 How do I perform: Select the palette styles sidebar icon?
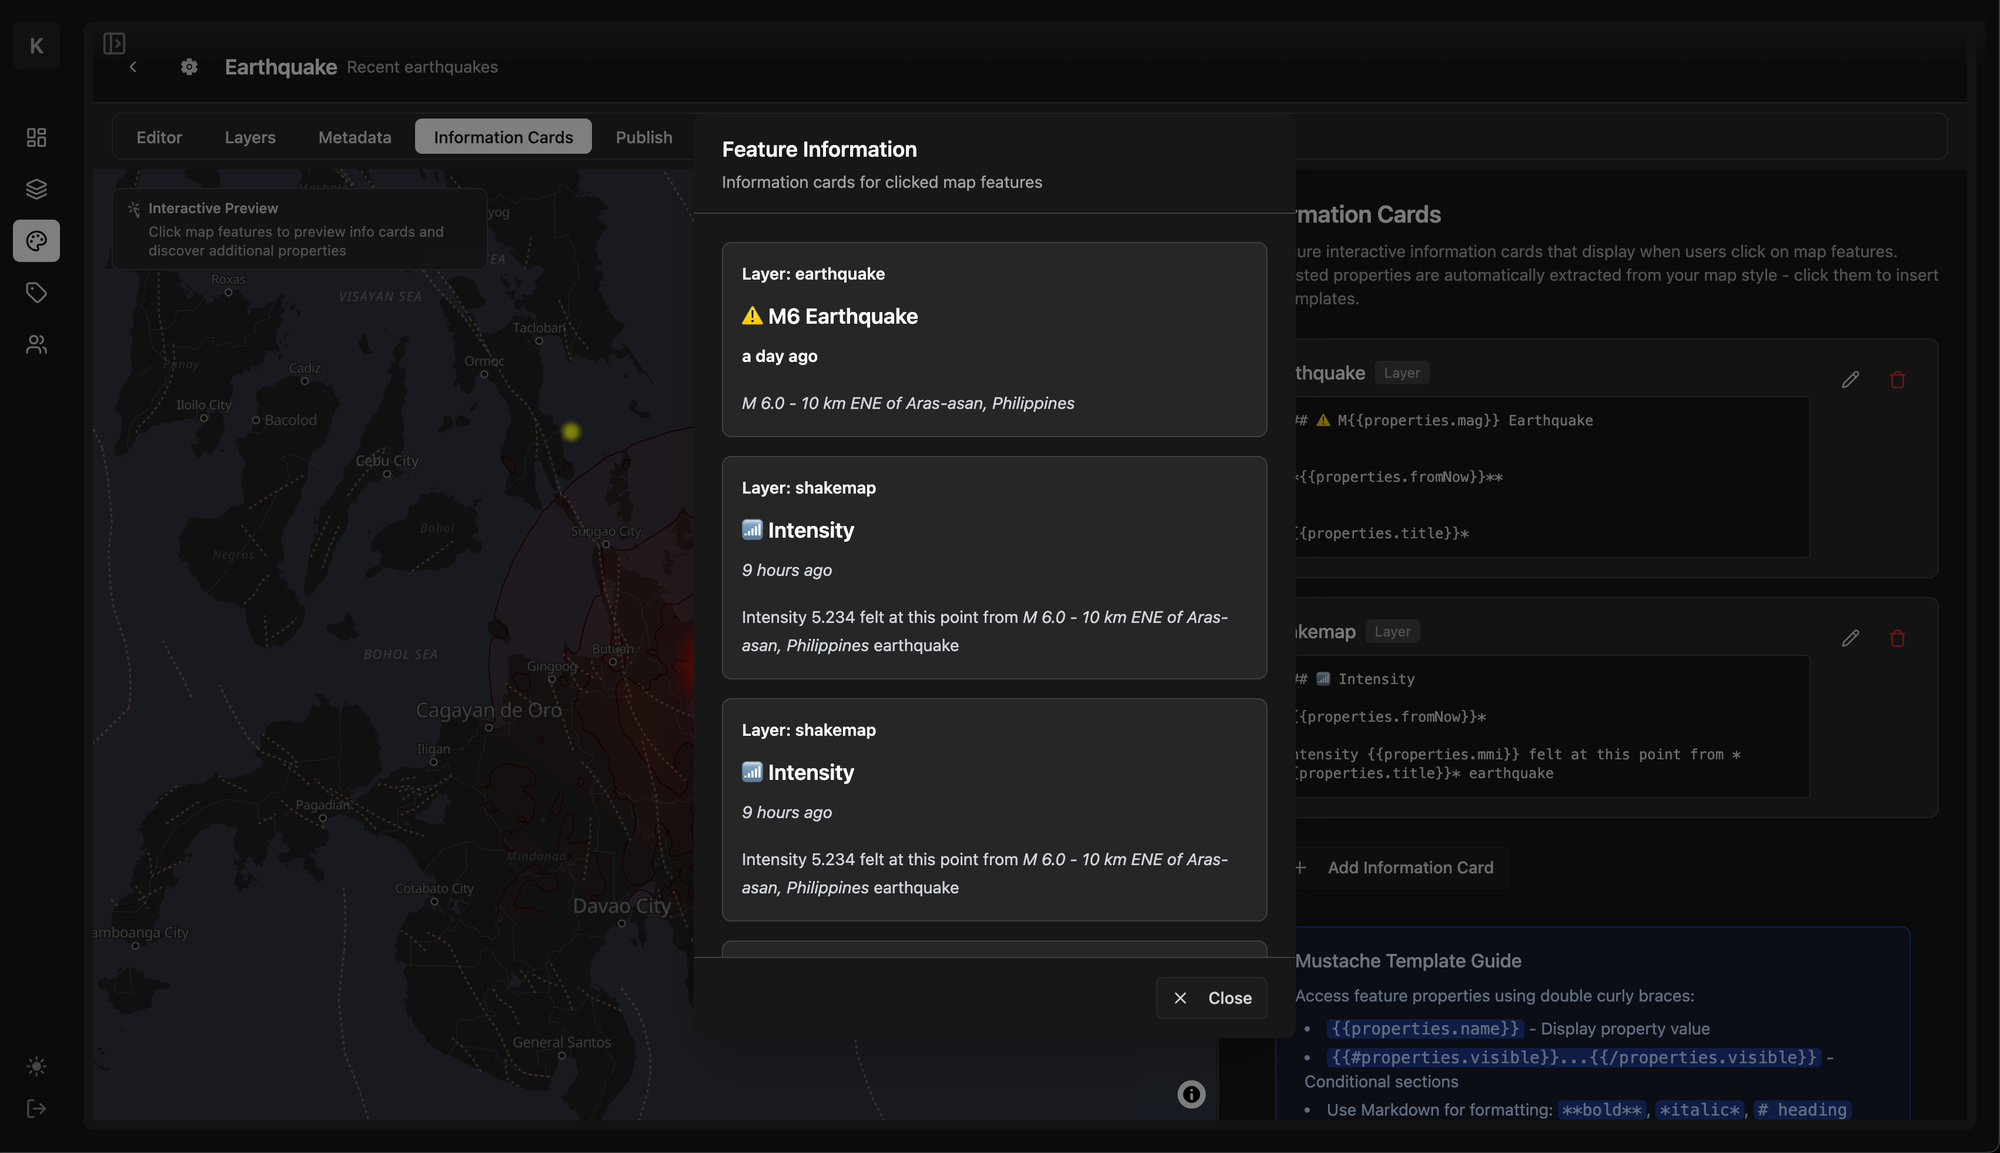point(36,241)
